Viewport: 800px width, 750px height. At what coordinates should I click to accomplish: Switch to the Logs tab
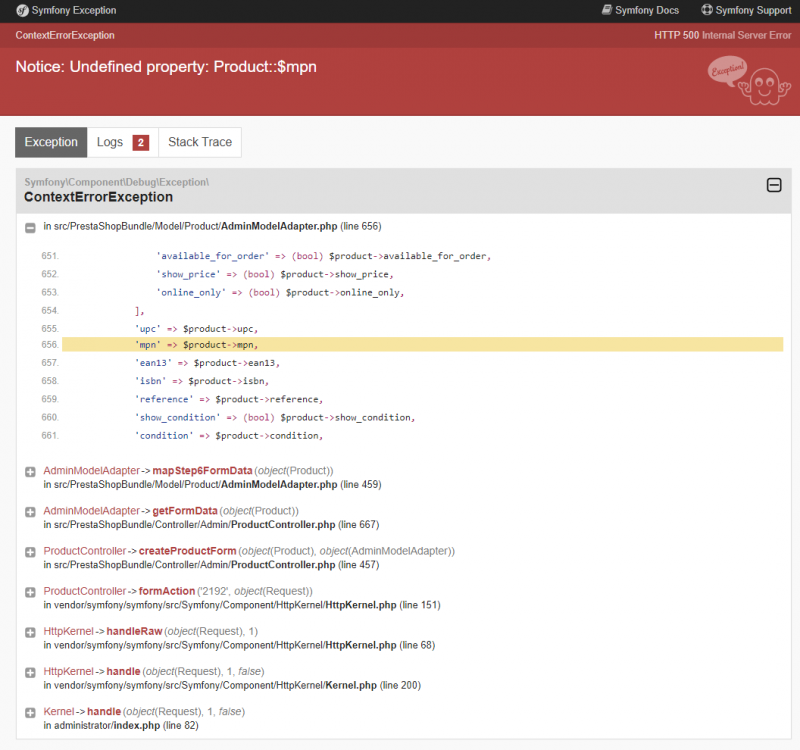[x=123, y=142]
